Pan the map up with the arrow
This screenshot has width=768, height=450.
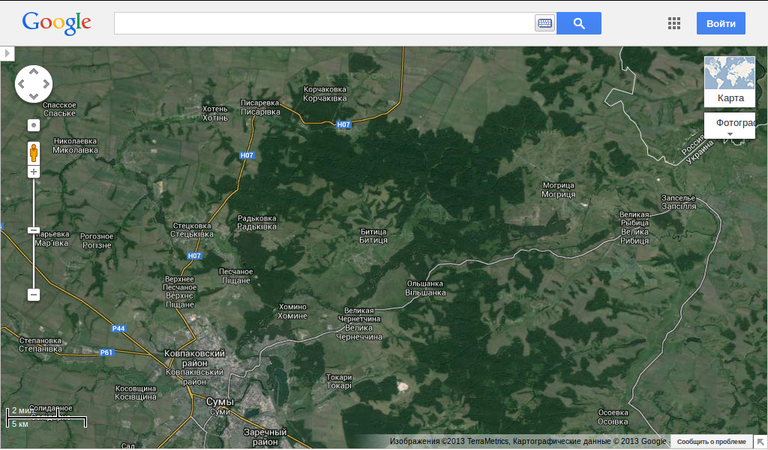(33, 73)
